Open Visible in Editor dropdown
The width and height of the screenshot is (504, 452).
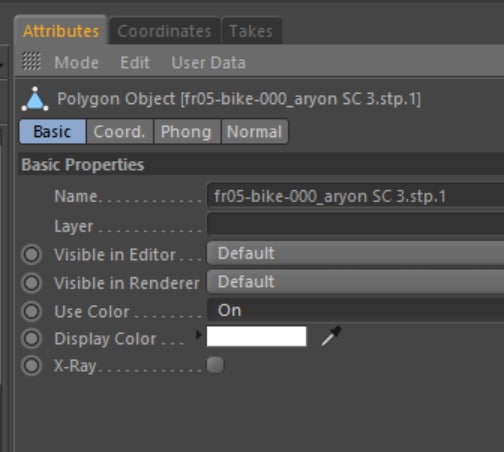(355, 253)
